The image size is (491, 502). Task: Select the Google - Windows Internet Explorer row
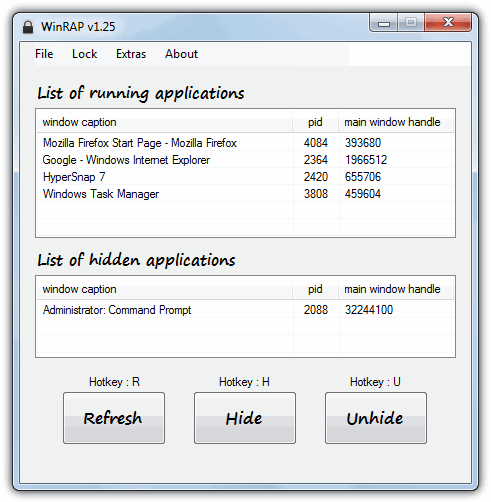click(245, 160)
